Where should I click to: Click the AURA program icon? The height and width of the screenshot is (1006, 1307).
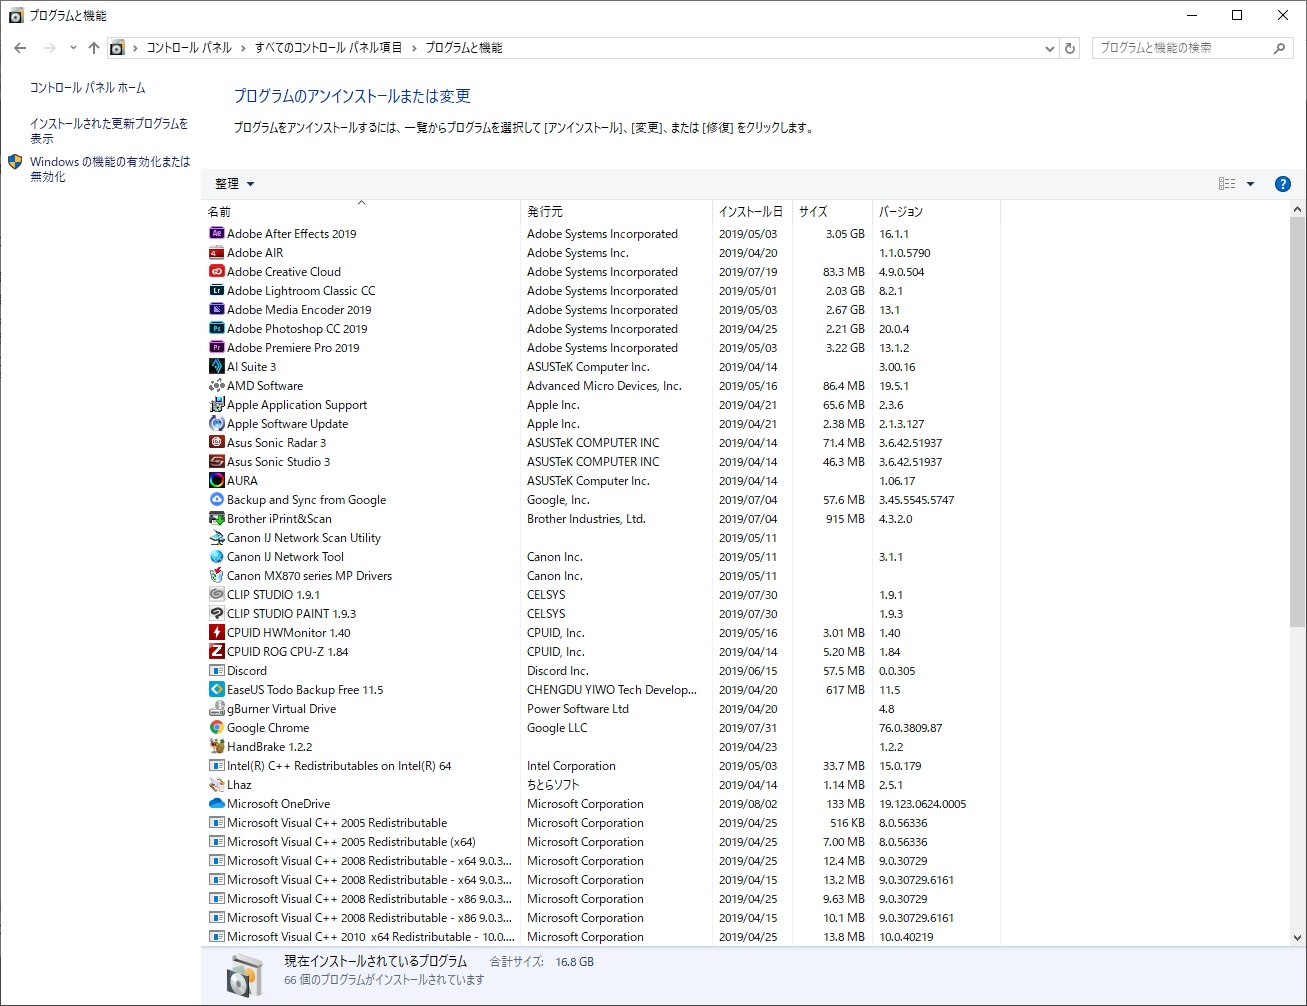coord(216,481)
